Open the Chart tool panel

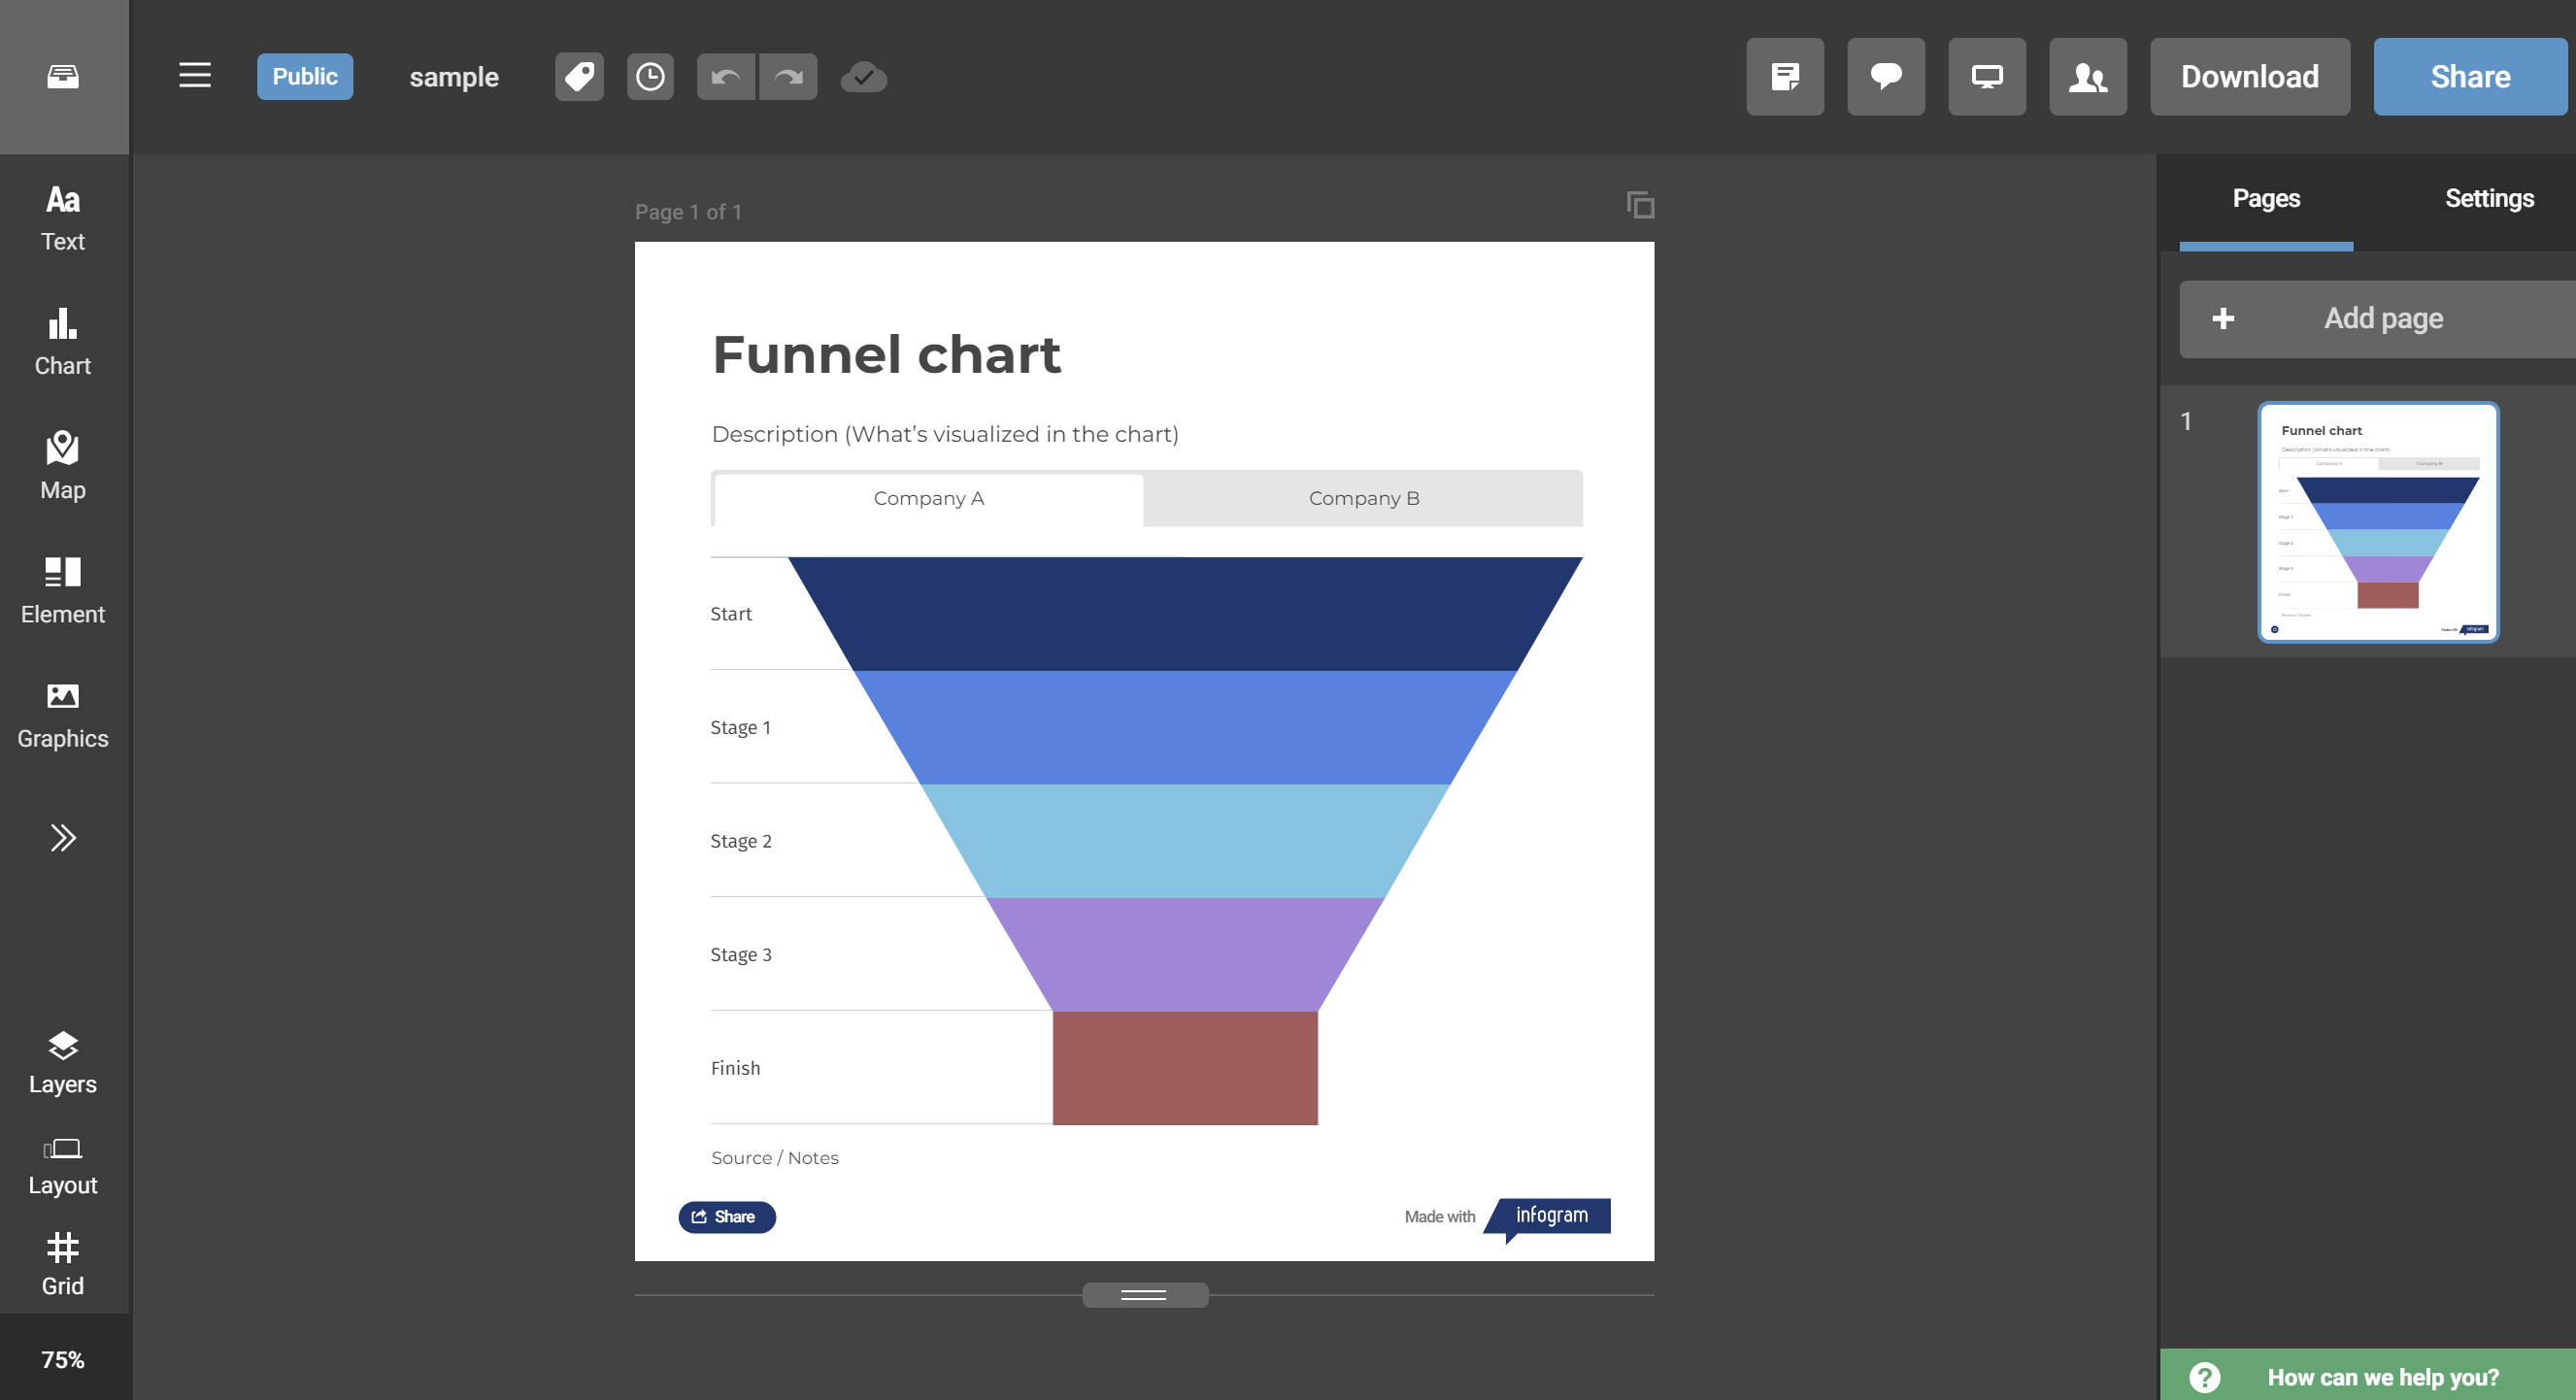(63, 342)
